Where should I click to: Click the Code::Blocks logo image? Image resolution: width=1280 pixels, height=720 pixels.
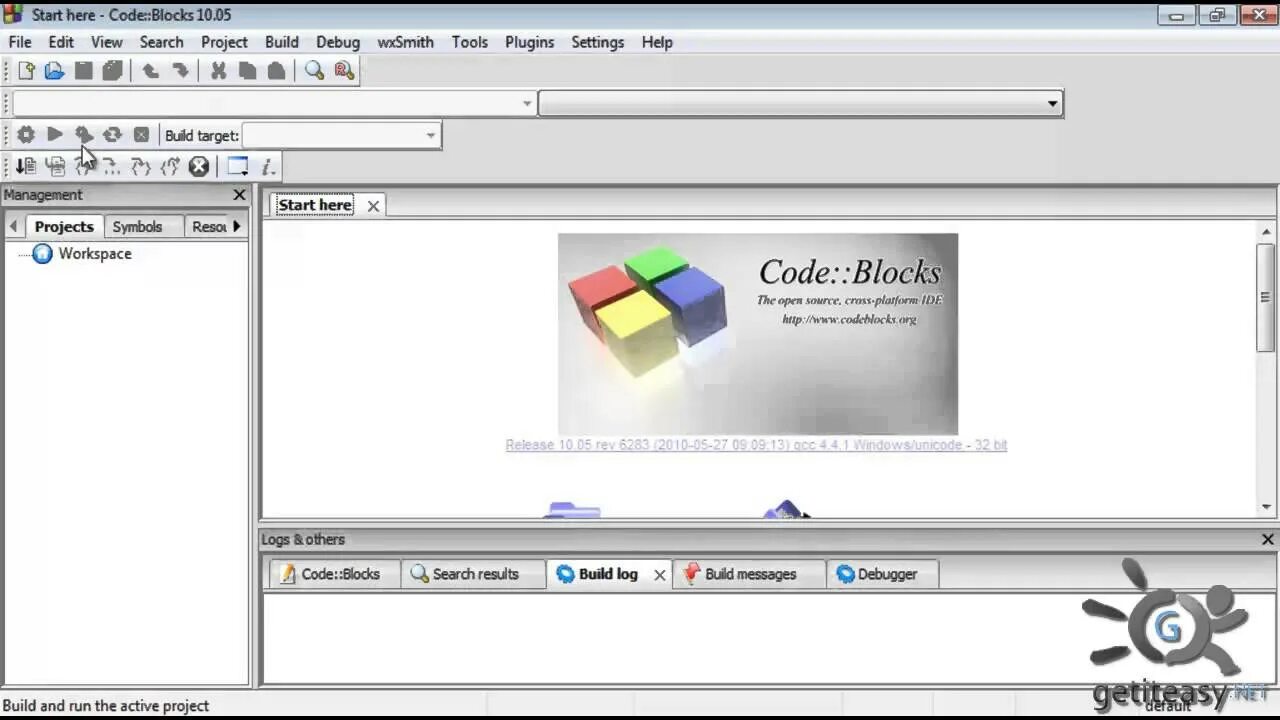click(757, 334)
